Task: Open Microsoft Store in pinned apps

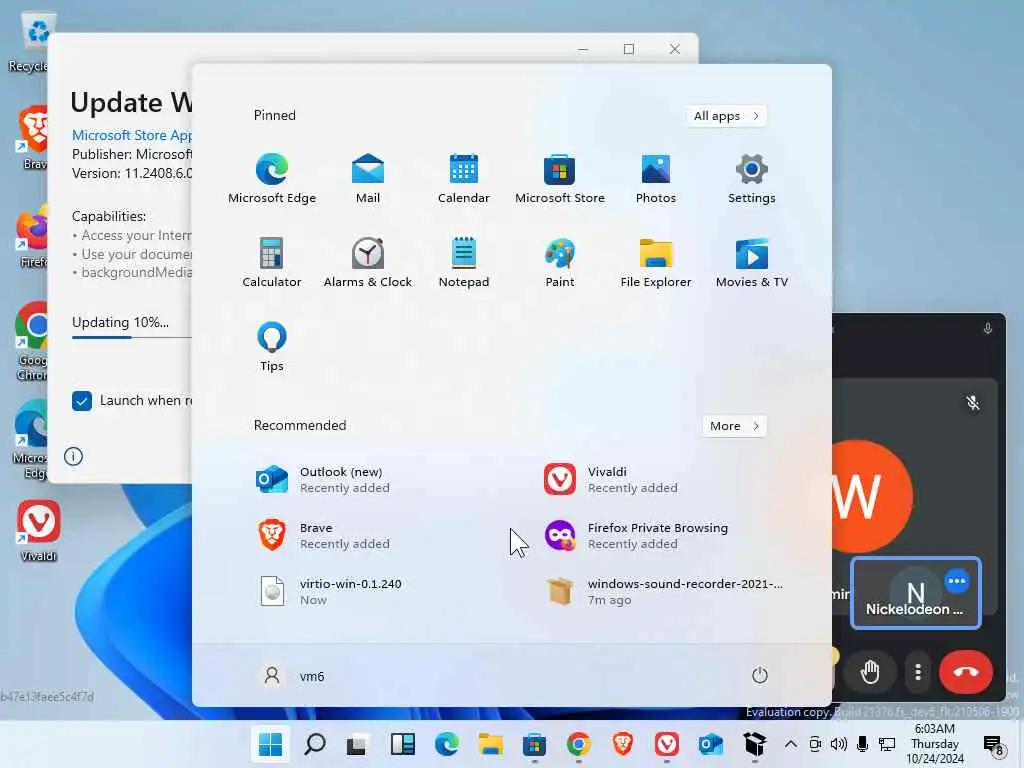Action: [x=560, y=178]
